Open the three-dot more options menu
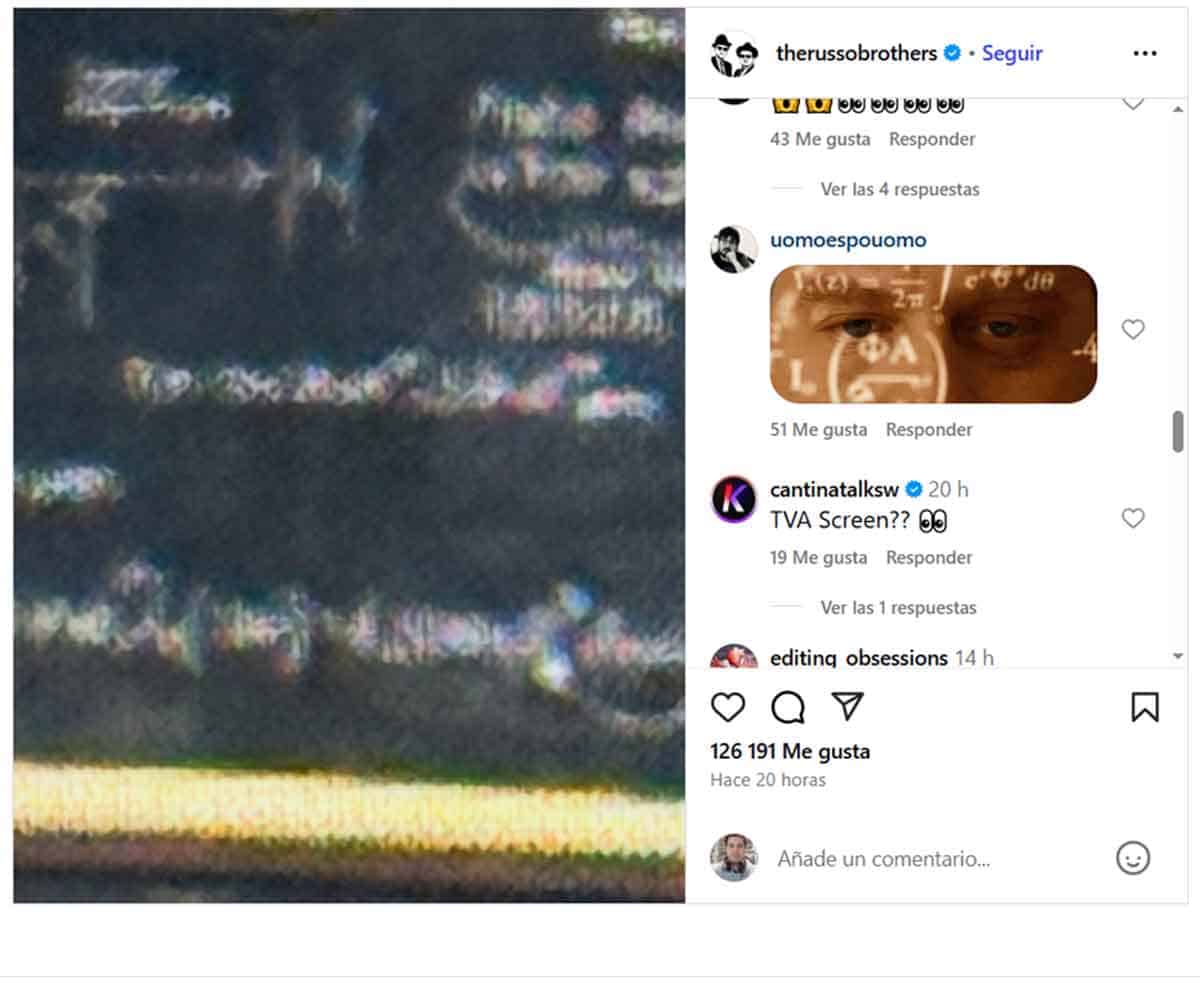This screenshot has height=994, width=1200. pyautogui.click(x=1145, y=53)
